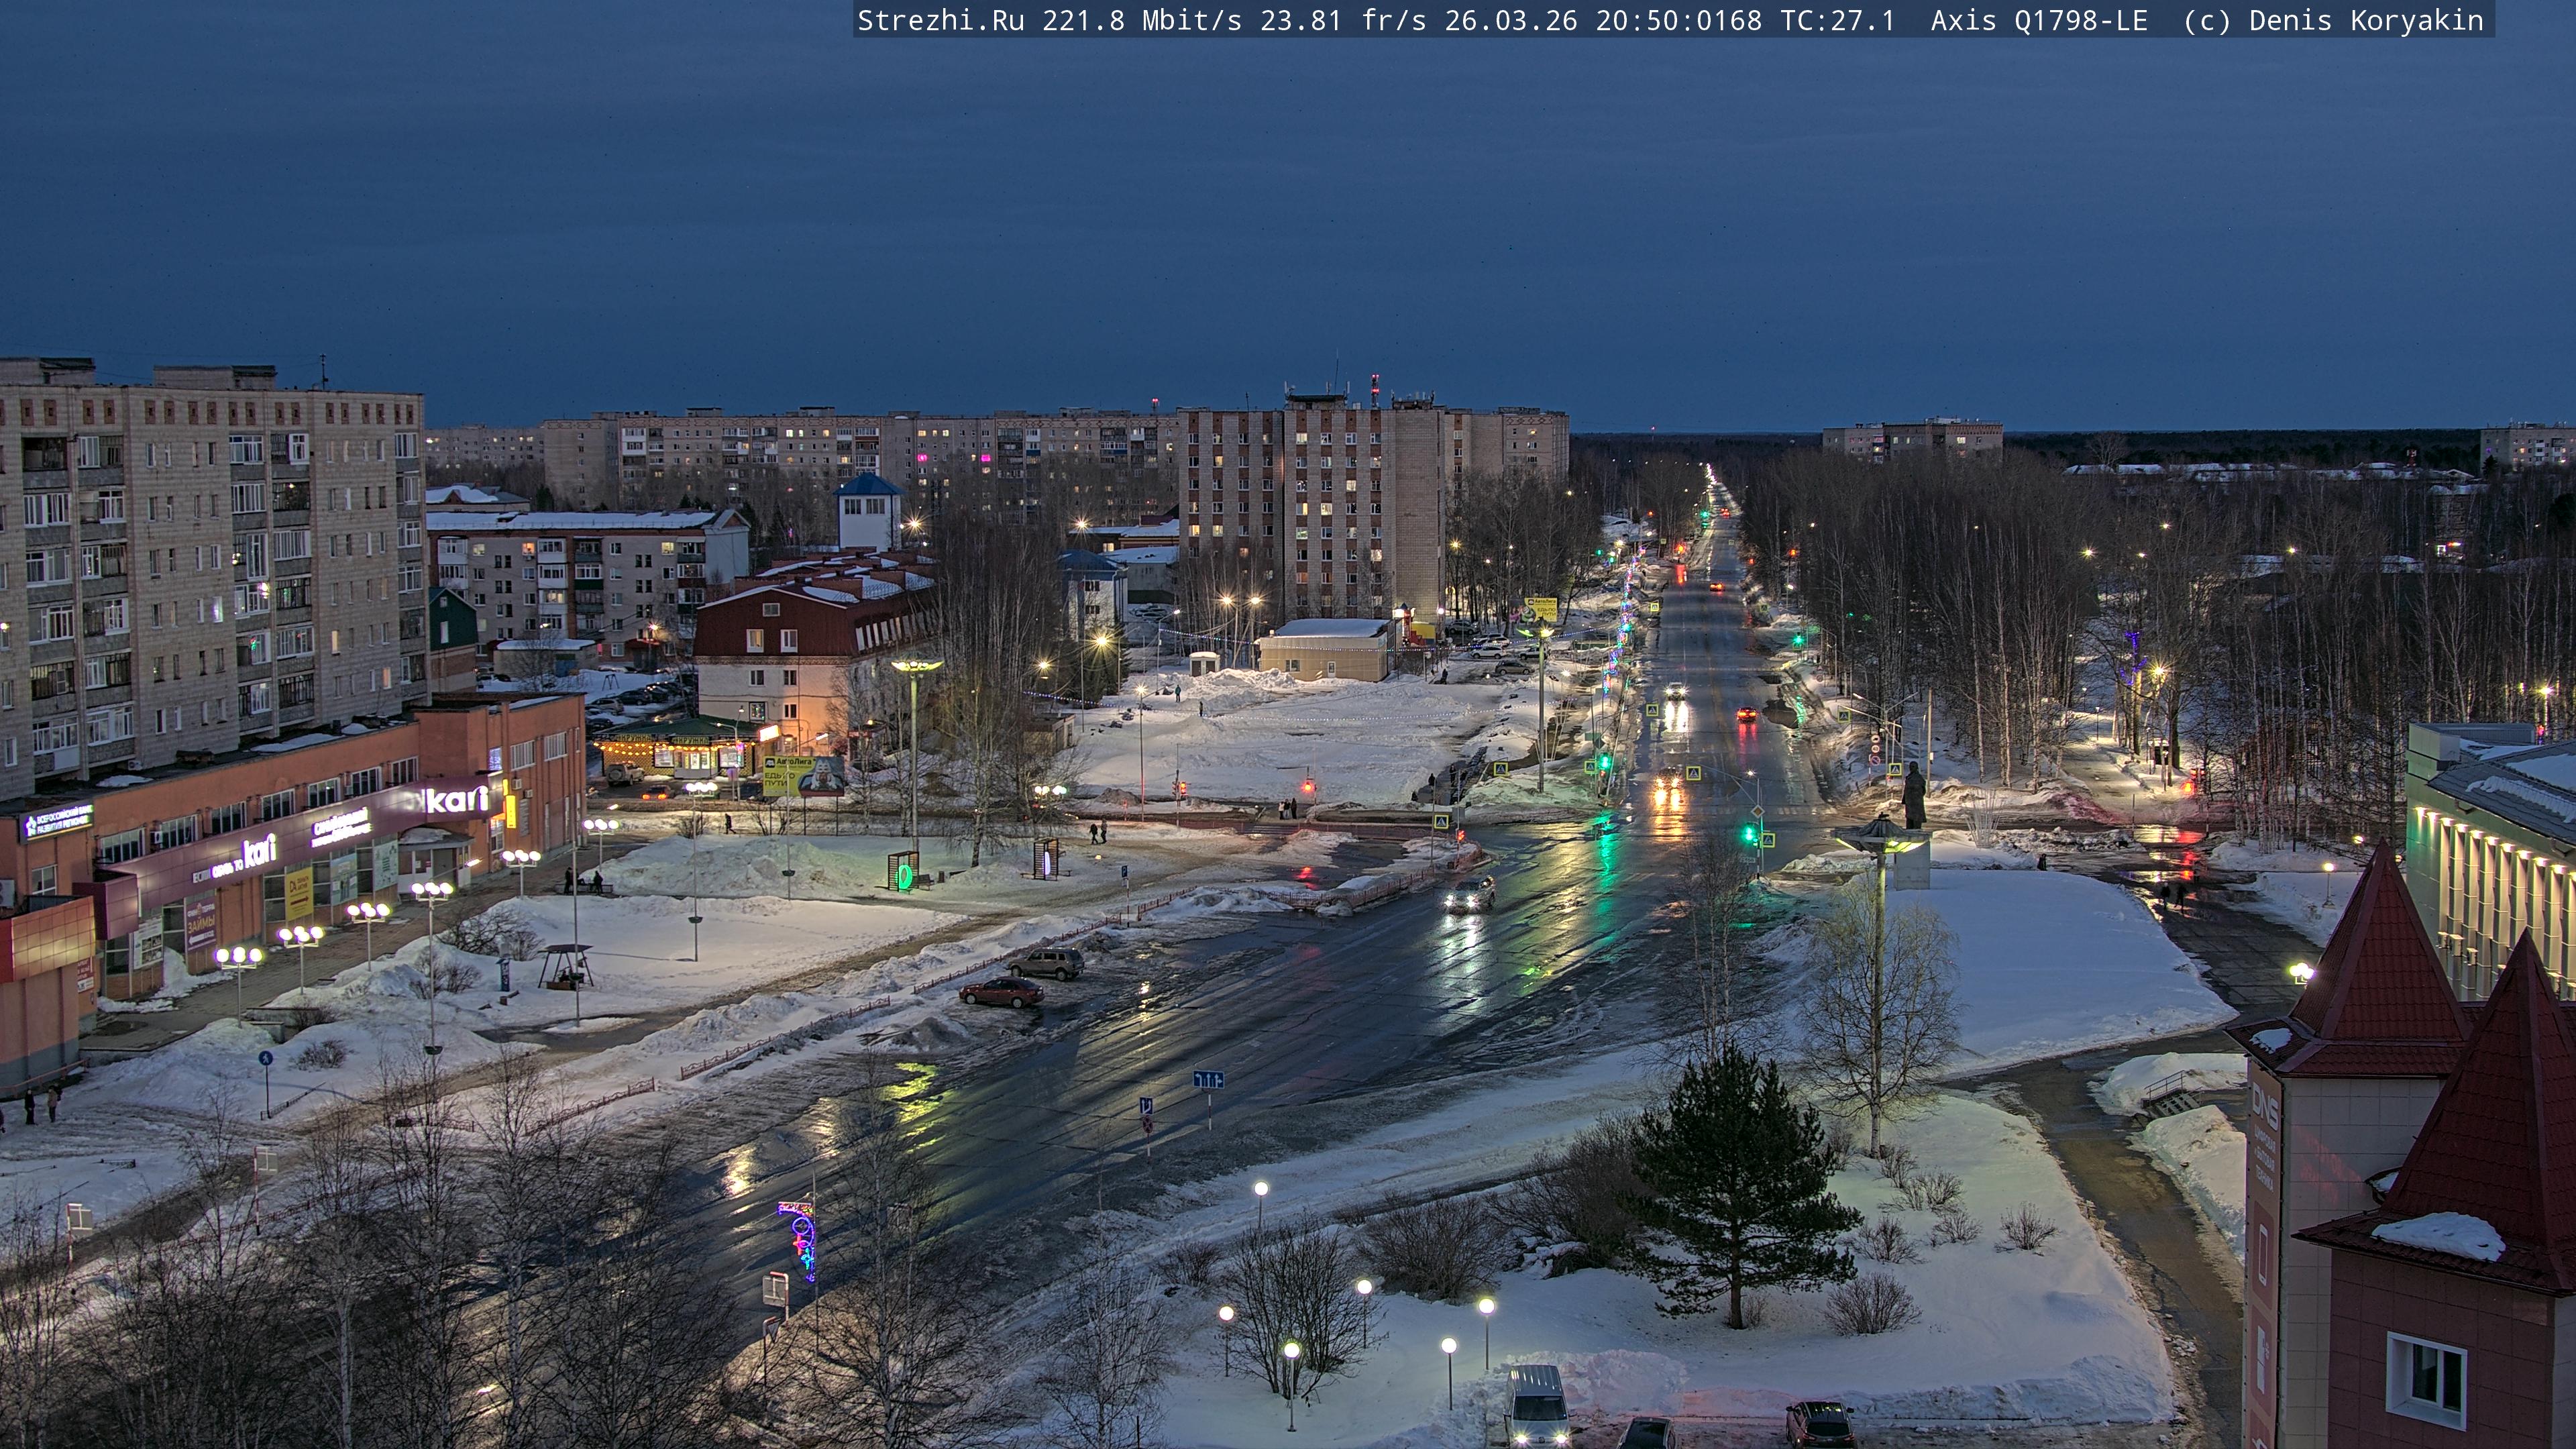Click the large illuminated kari sign

click(457, 799)
